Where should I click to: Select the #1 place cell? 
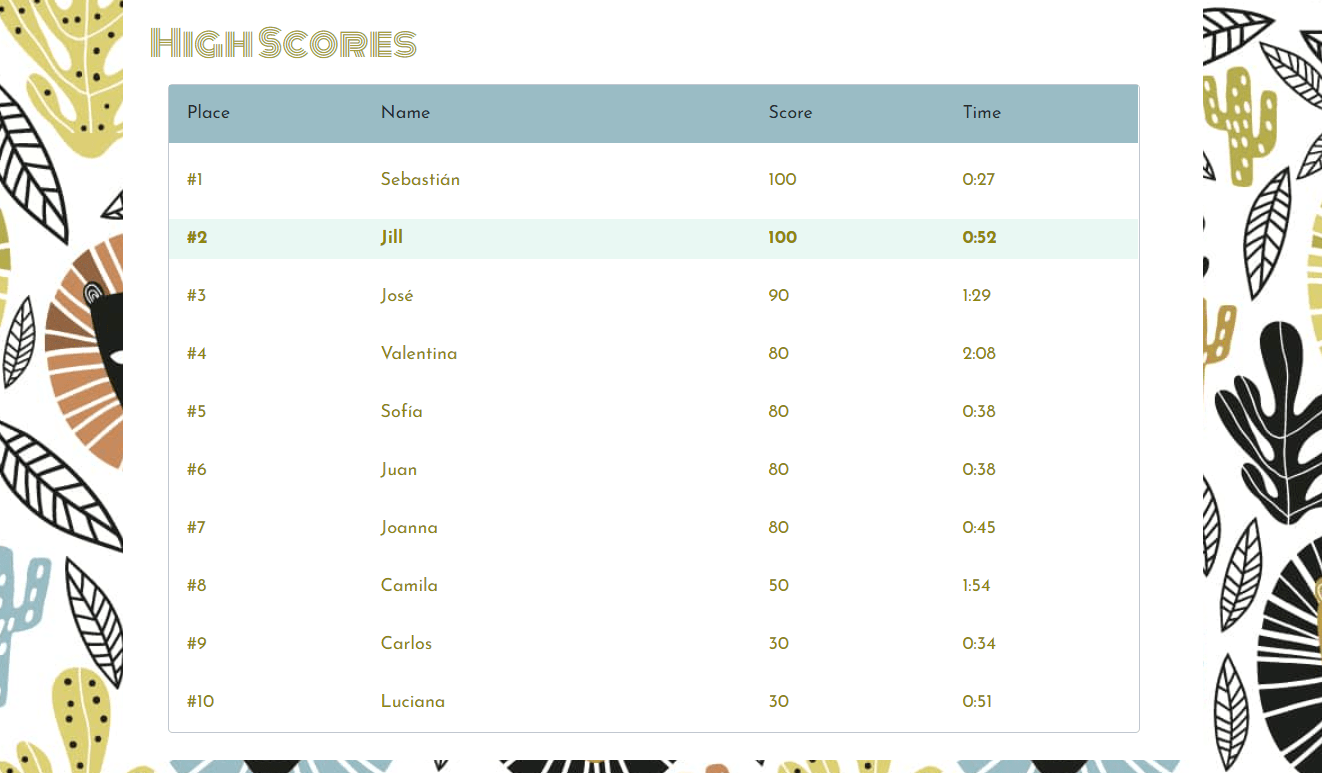point(195,180)
